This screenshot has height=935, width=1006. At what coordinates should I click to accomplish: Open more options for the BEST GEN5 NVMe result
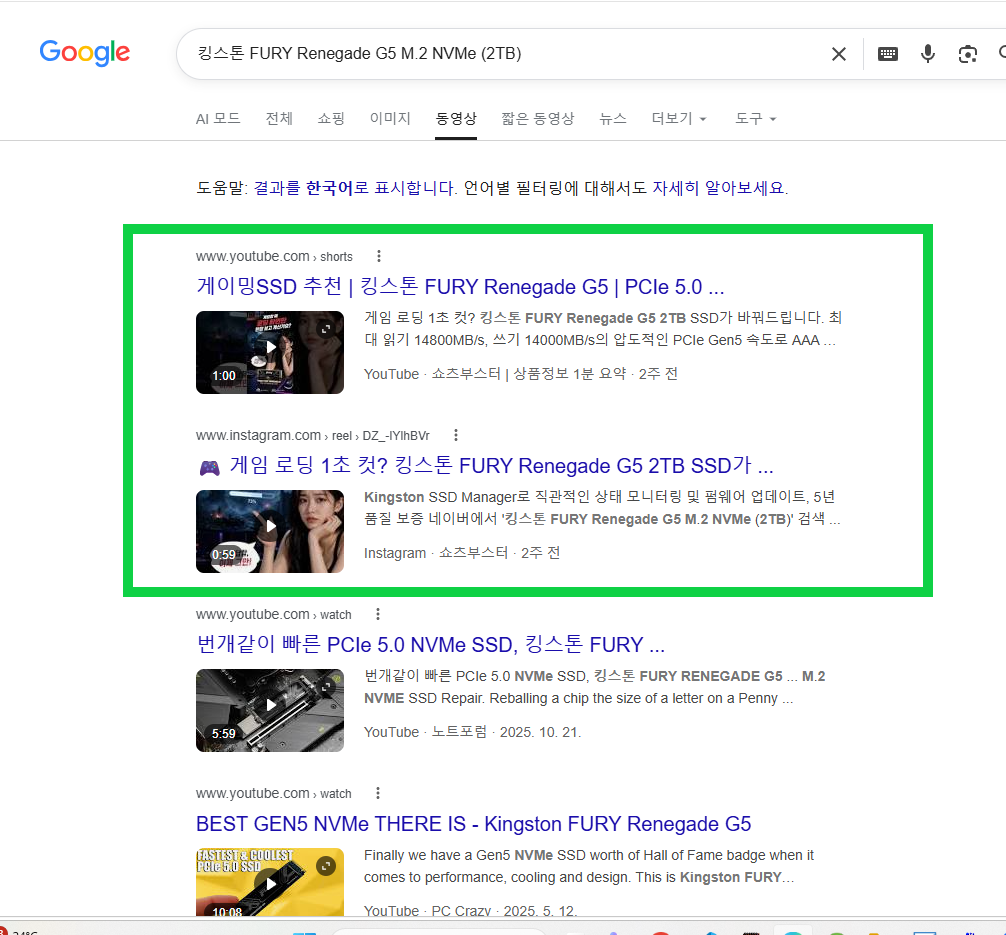coord(378,793)
